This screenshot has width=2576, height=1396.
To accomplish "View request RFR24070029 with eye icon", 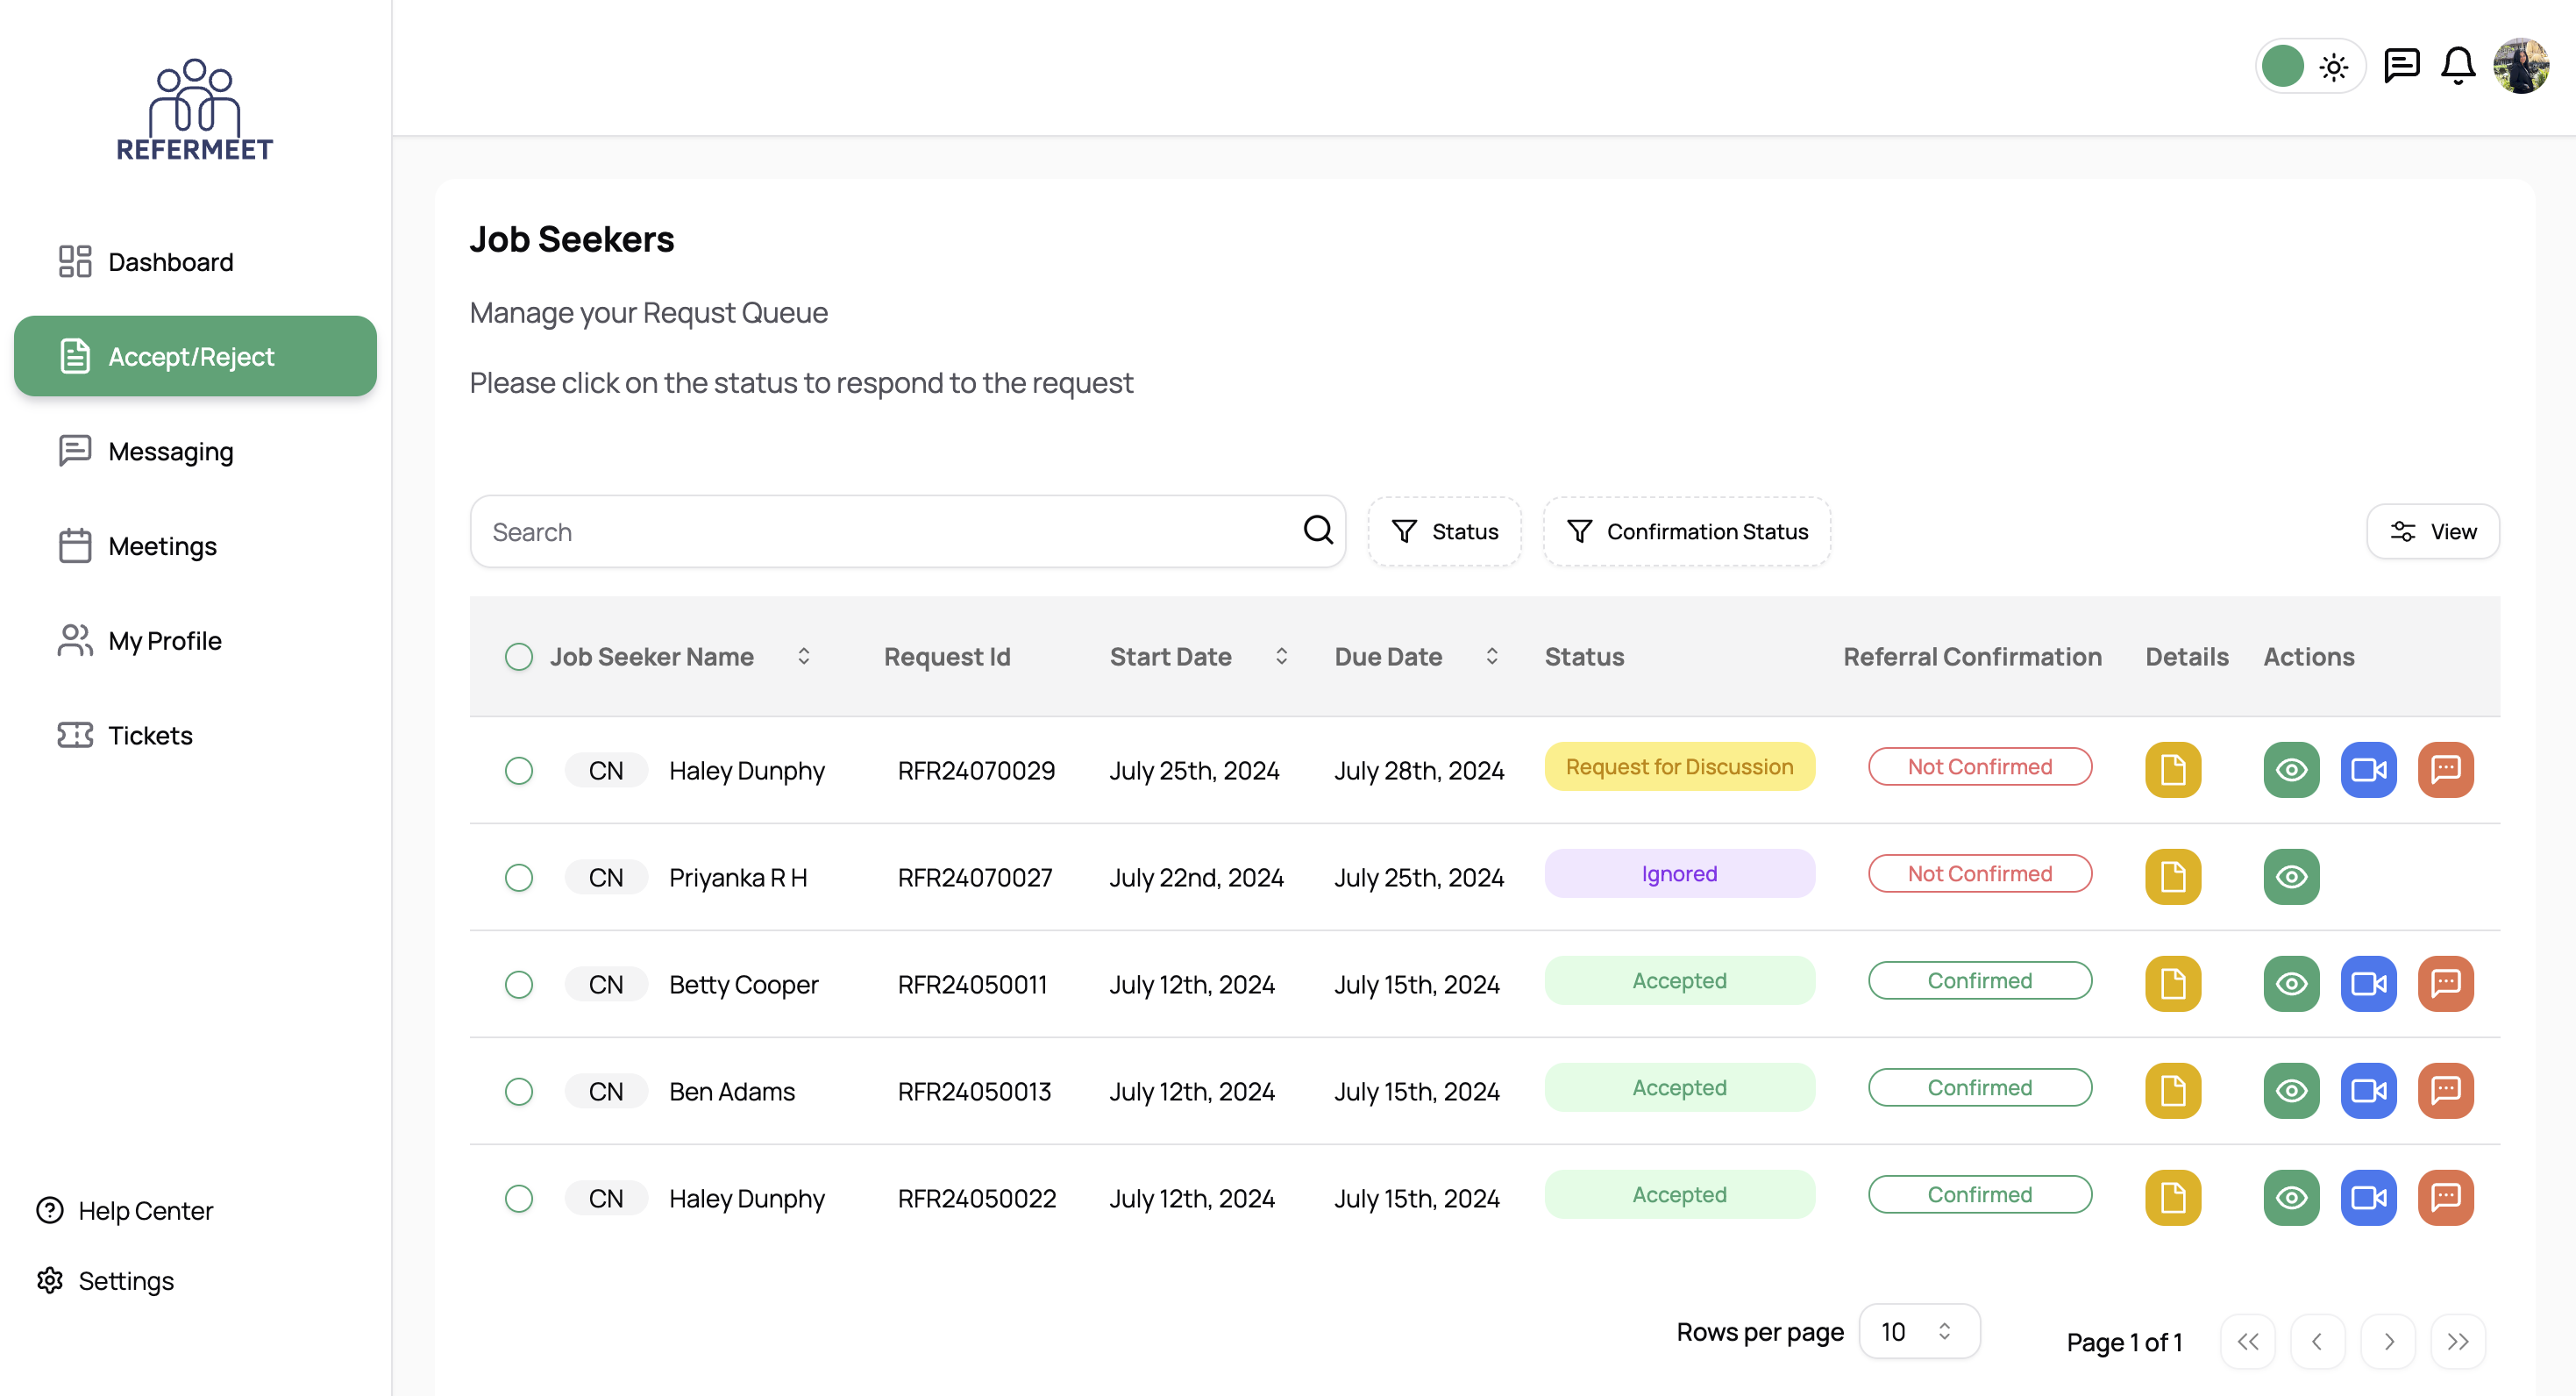I will point(2291,770).
